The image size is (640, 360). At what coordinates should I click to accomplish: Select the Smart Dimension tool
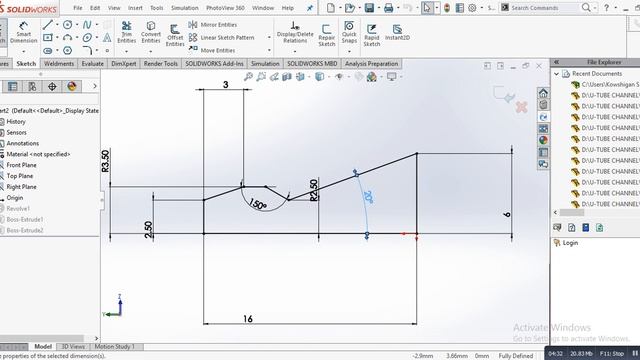[x=23, y=32]
